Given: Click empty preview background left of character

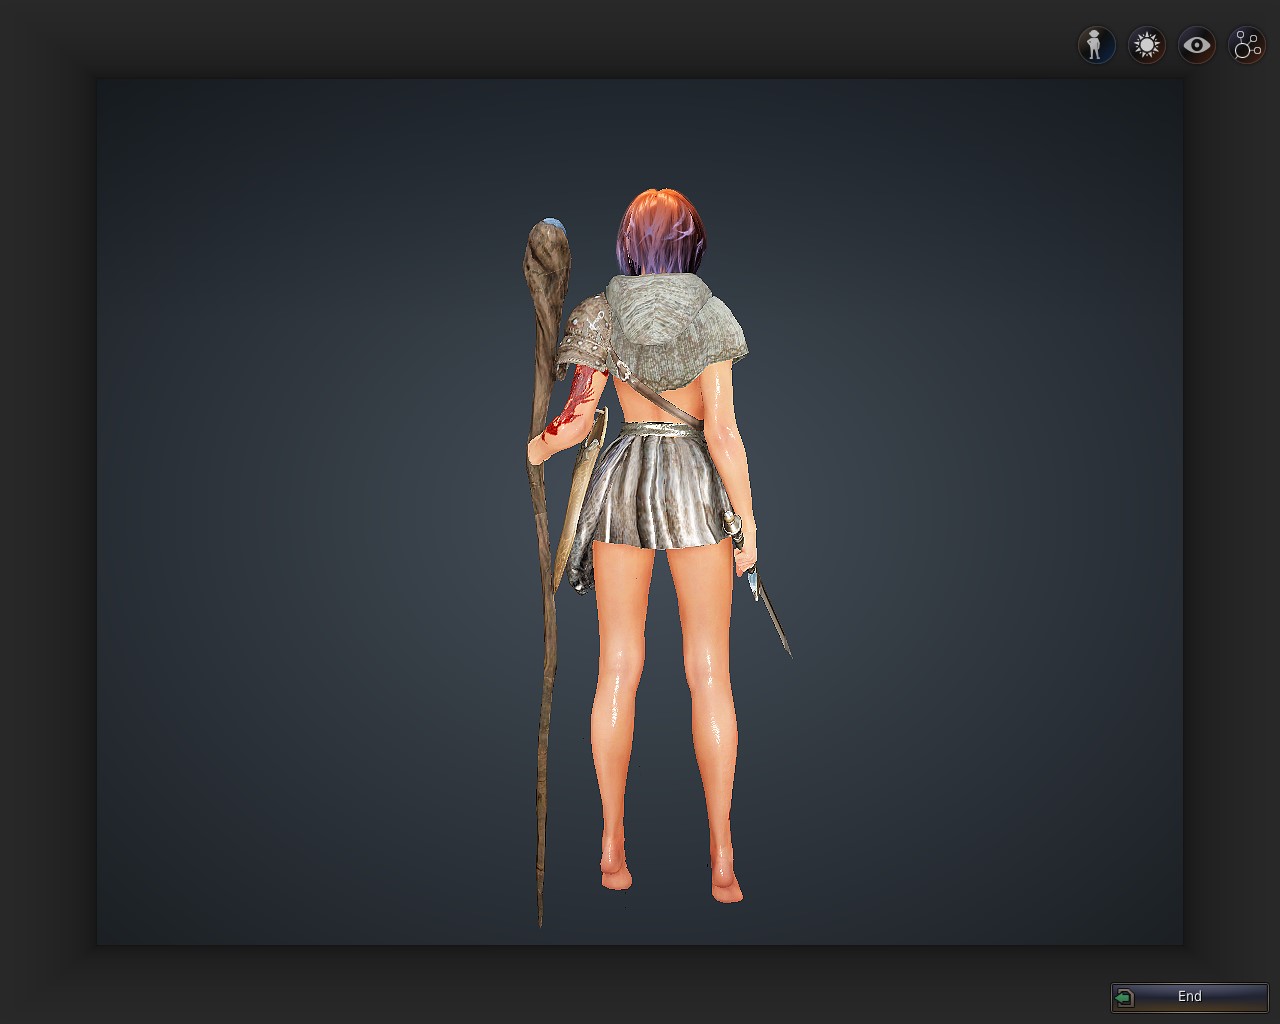Looking at the screenshot, I should click(x=300, y=500).
